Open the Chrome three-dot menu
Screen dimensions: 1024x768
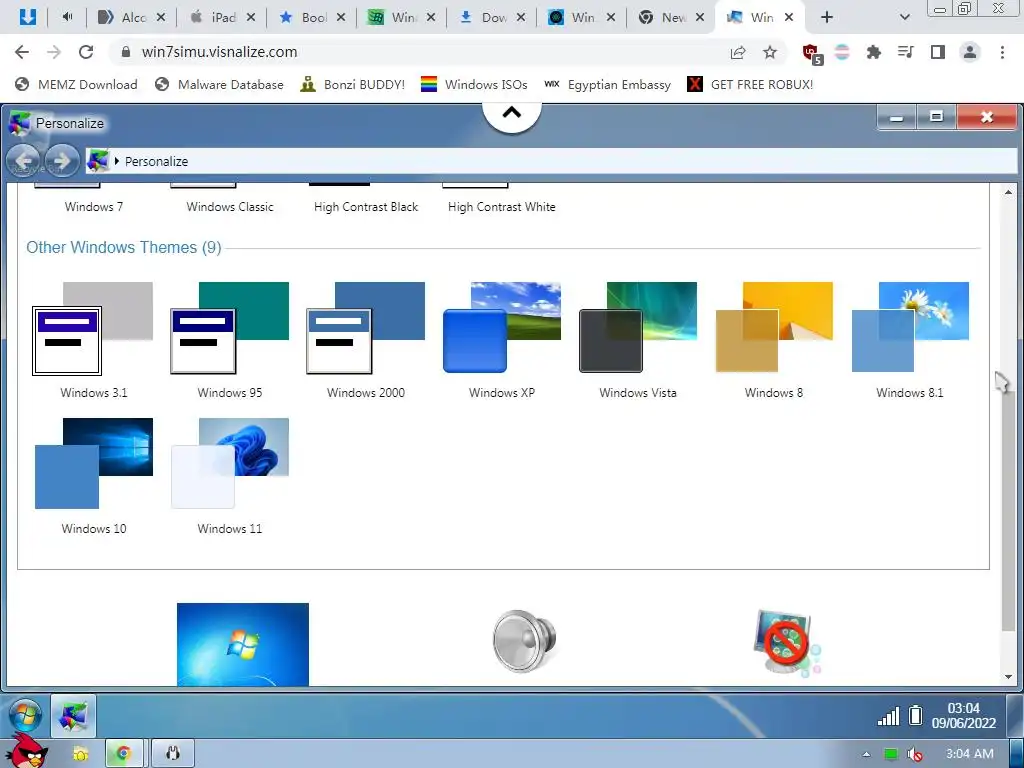pos(1002,52)
